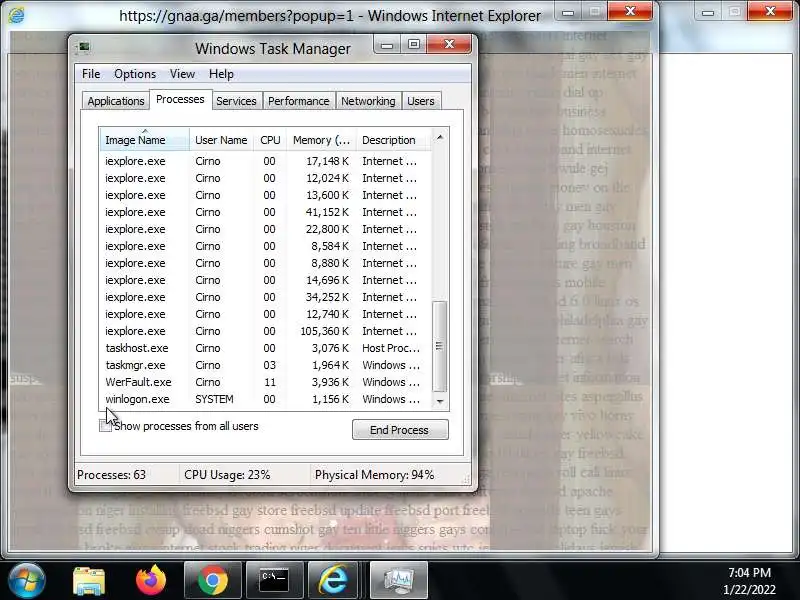Open the Performance tab
The height and width of the screenshot is (600, 800).
[298, 101]
